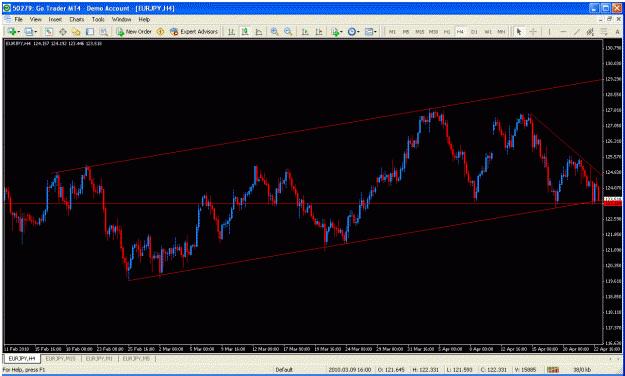Screen dimensions: 625x376
Task: Click the Default profile status field
Action: pos(284,370)
